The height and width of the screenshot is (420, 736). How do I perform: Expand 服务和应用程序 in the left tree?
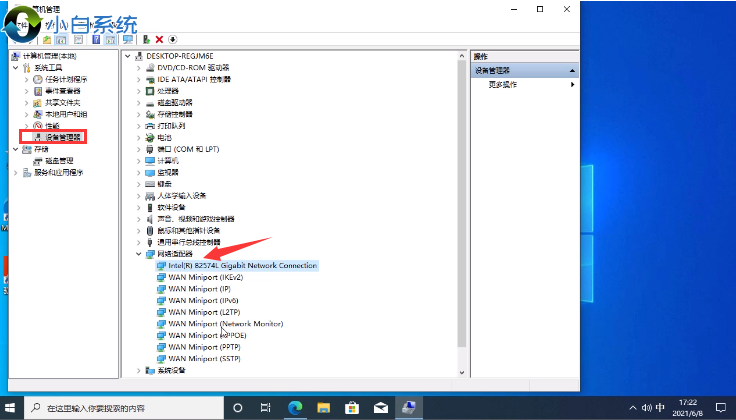(14, 172)
